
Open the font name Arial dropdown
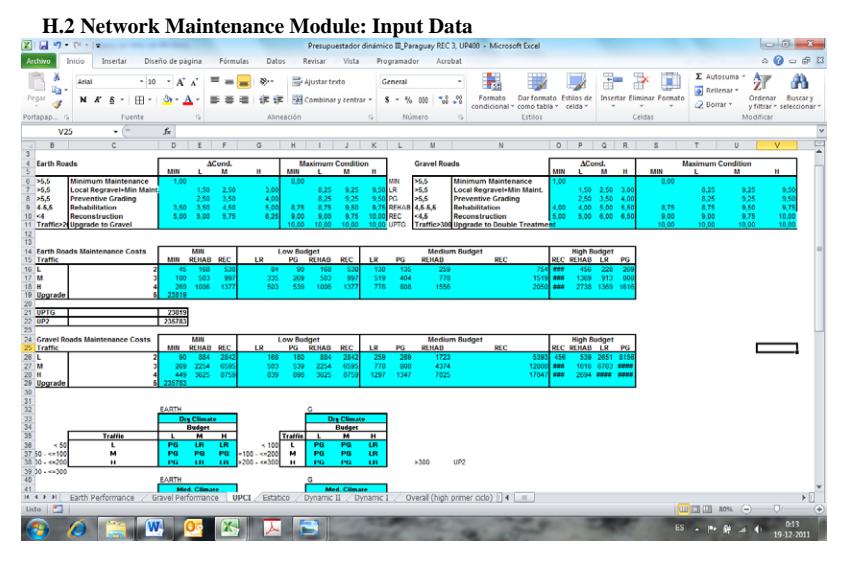coord(141,82)
